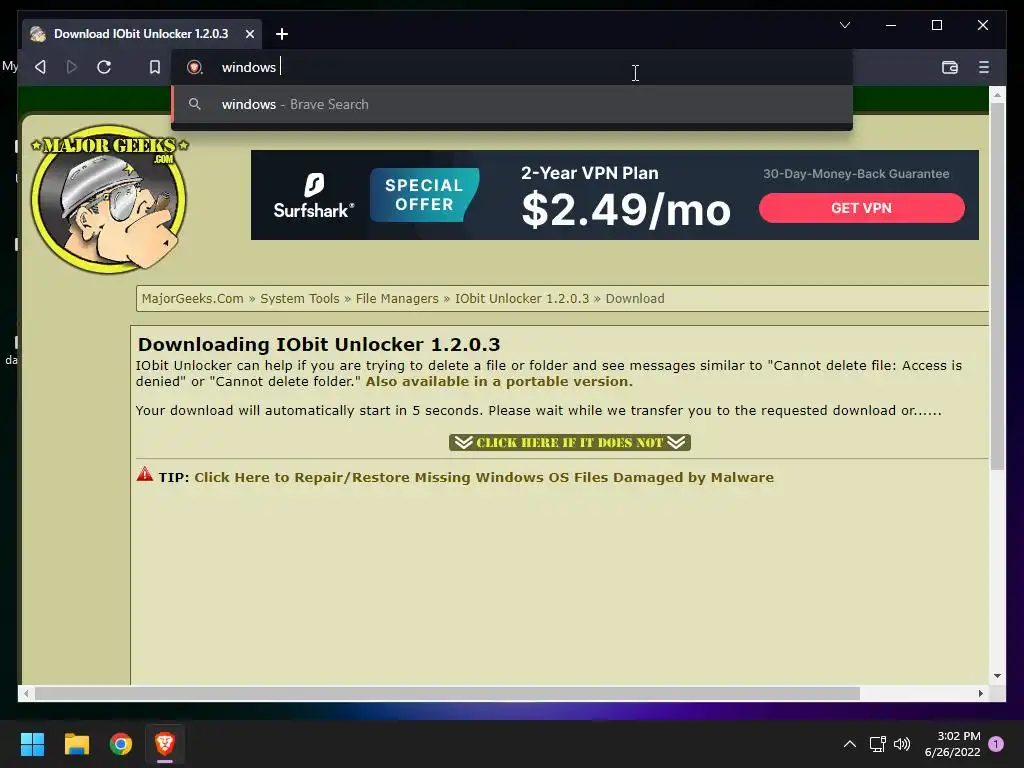Viewport: 1024px width, 768px height.
Task: Open the MajorGeeks.Com breadcrumb link
Action: click(x=193, y=298)
